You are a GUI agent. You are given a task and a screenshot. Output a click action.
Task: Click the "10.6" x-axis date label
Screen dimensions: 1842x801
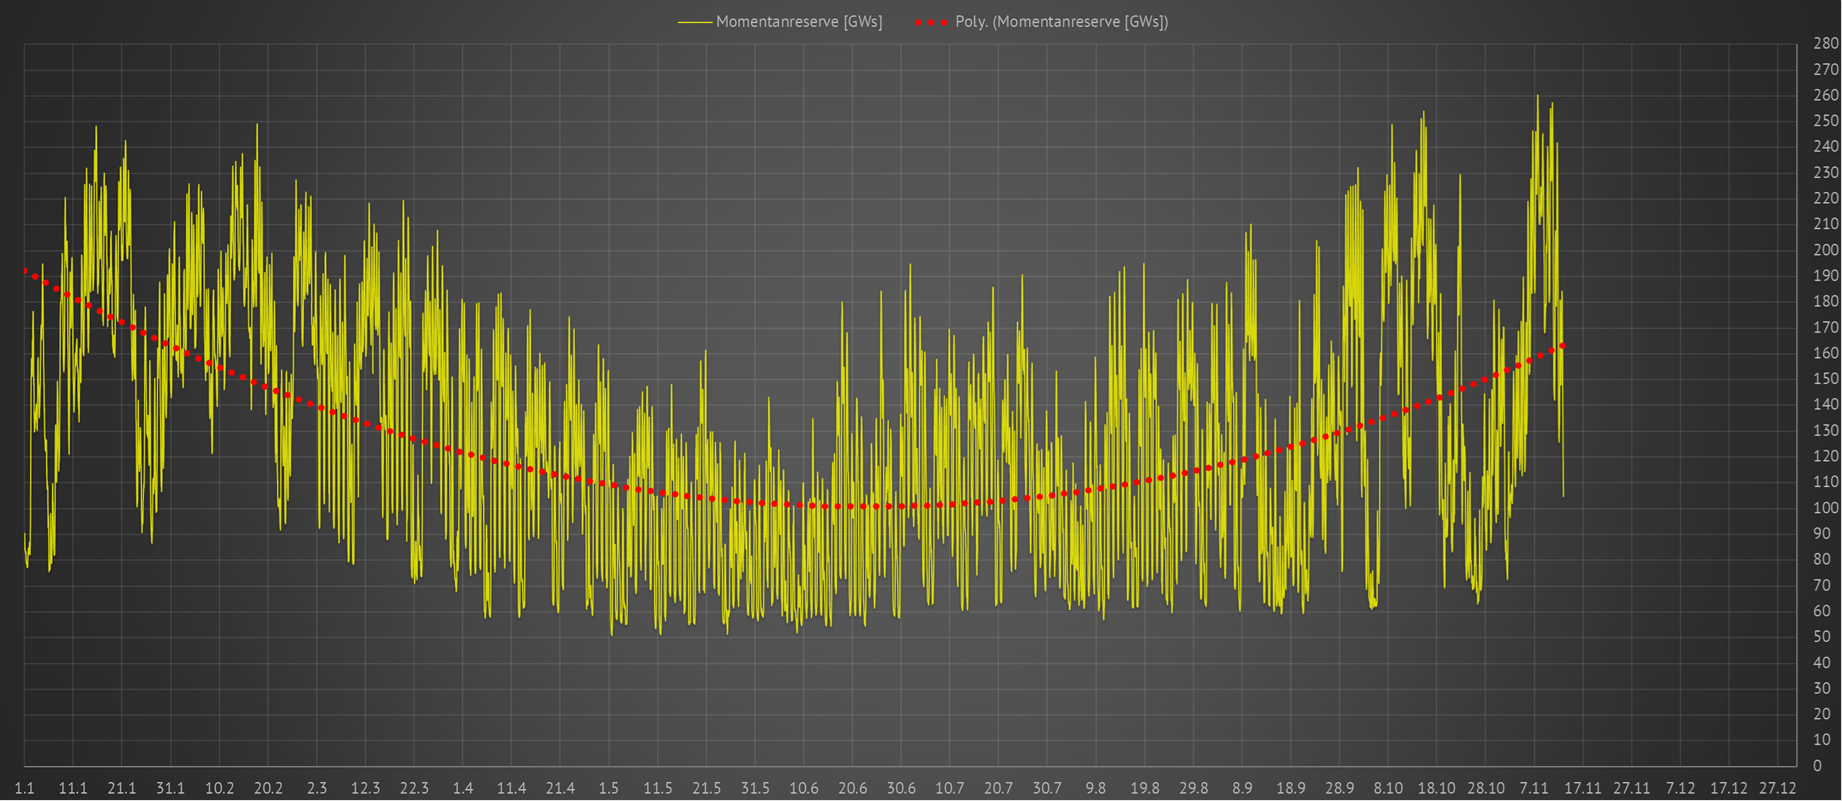(803, 788)
